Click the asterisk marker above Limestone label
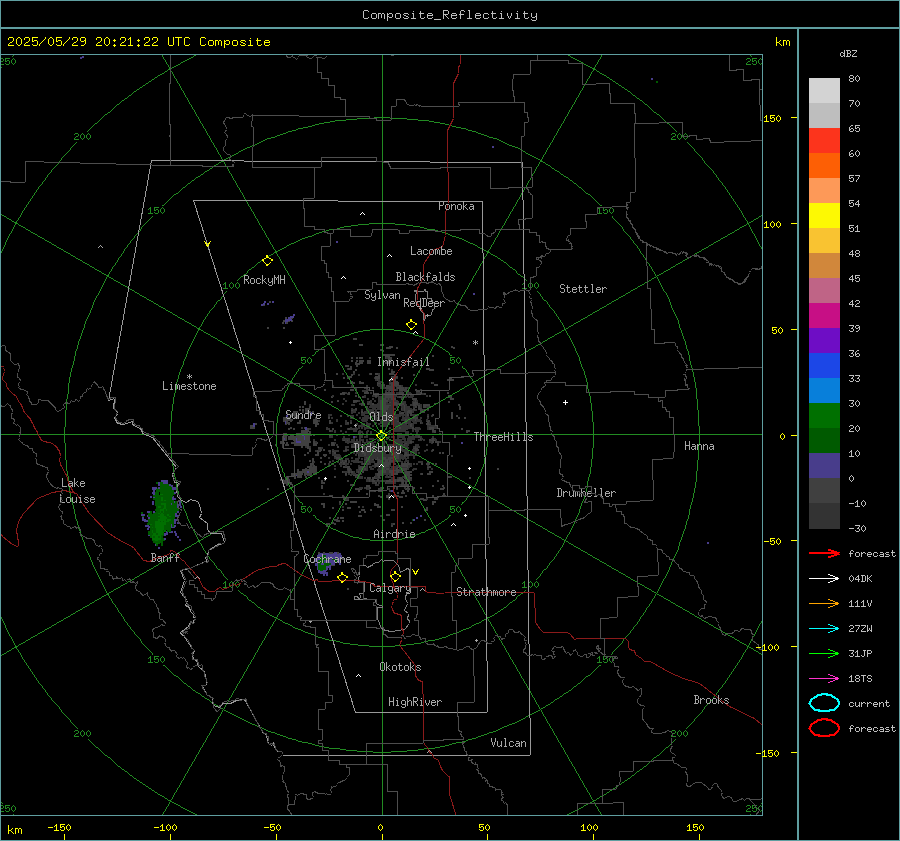 [x=189, y=377]
